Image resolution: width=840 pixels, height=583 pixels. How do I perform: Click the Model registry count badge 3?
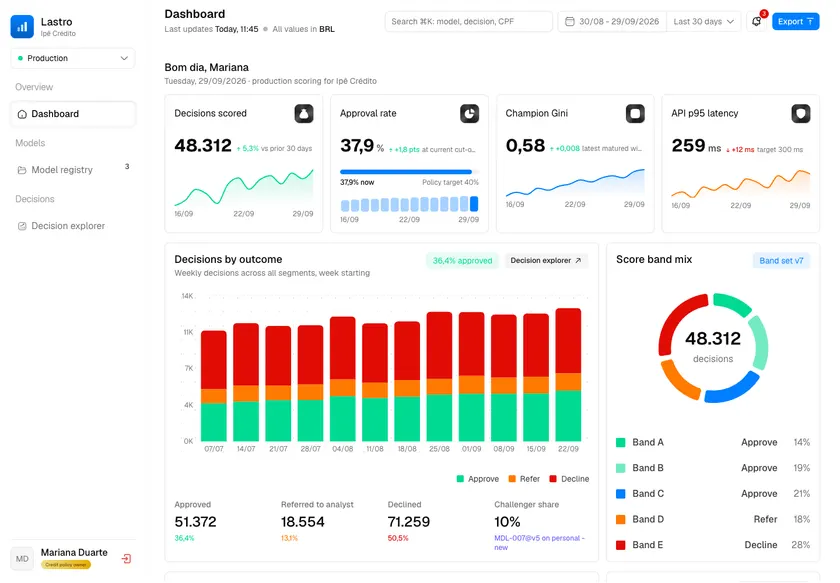tap(127, 167)
